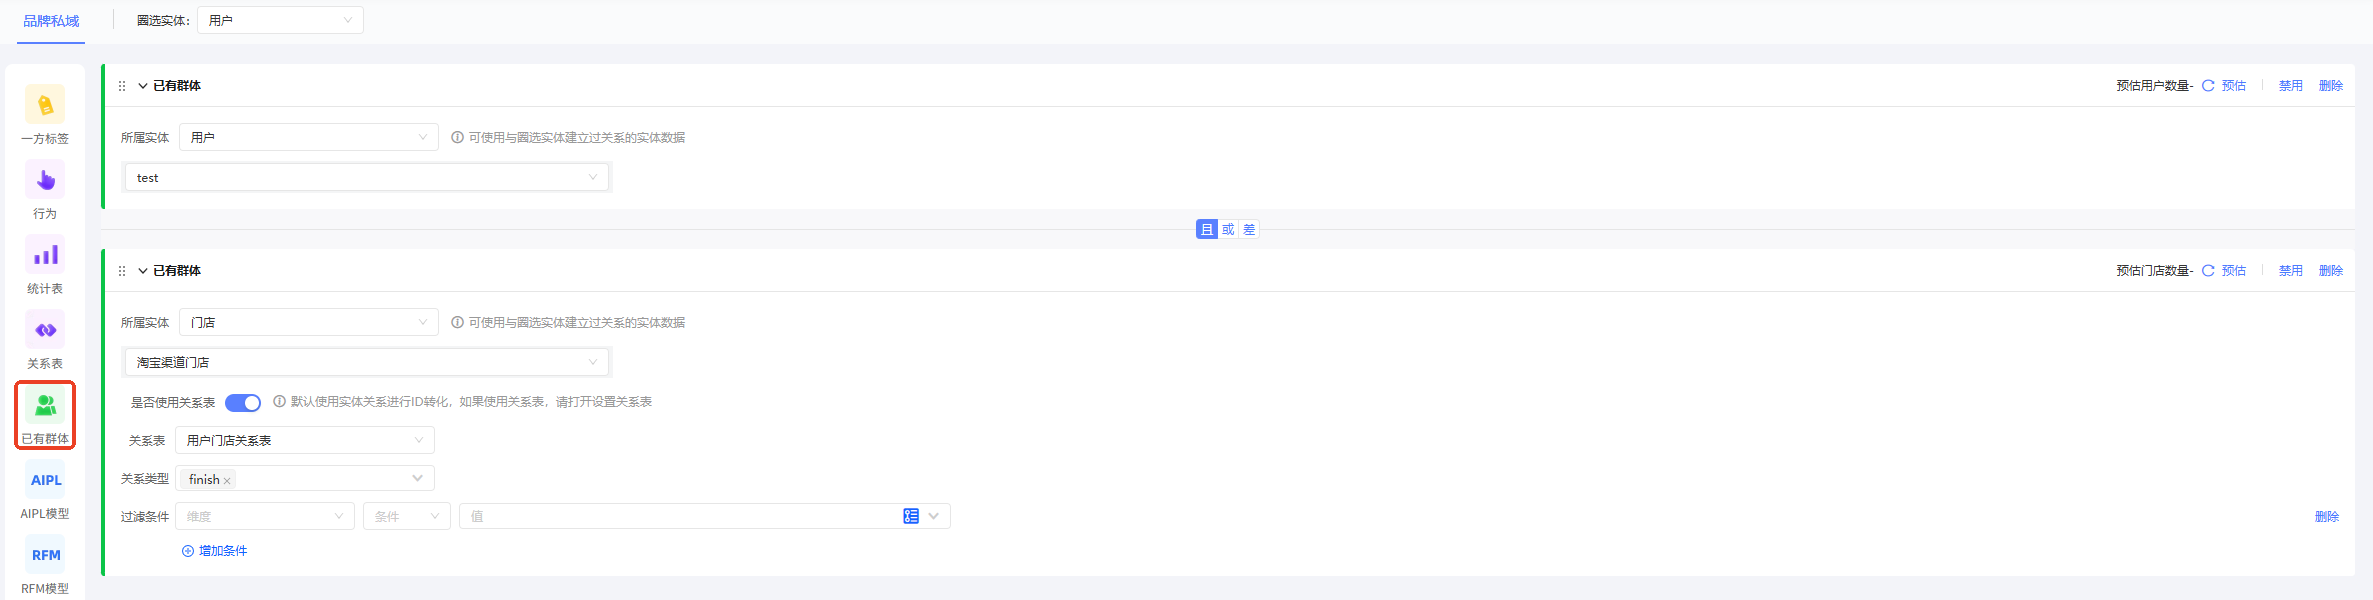Switch to the 品牌私域 tab
Viewport: 2373px width, 600px height.
tap(51, 21)
